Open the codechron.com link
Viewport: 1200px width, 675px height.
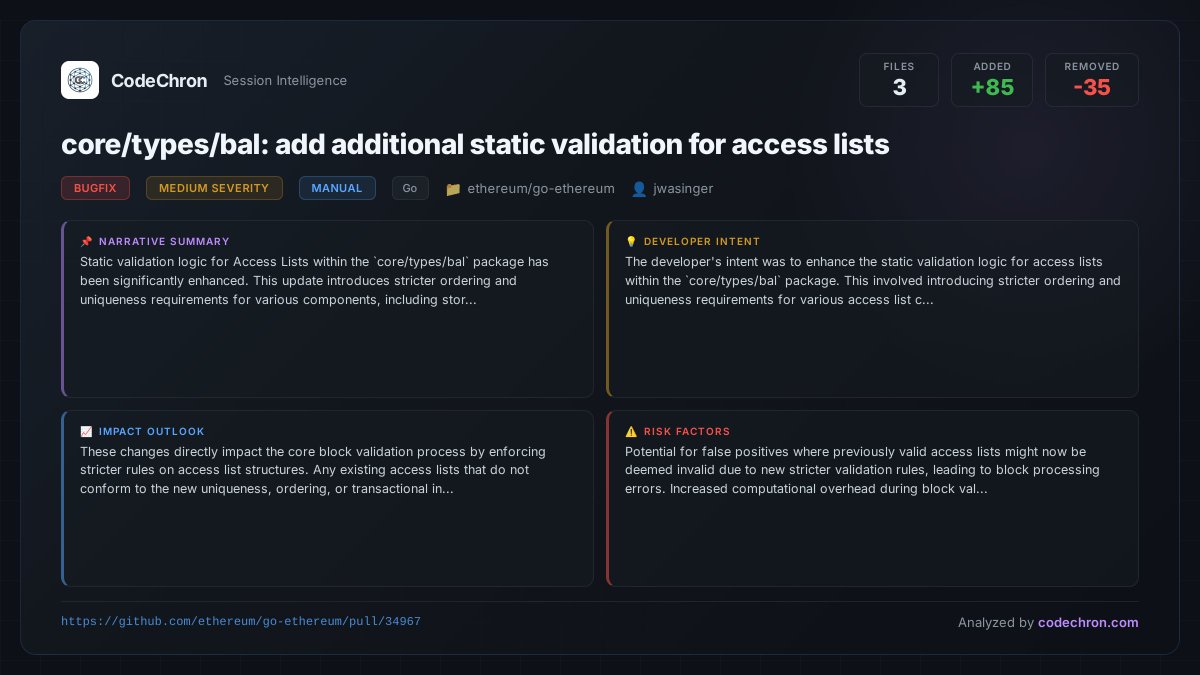tap(1088, 622)
